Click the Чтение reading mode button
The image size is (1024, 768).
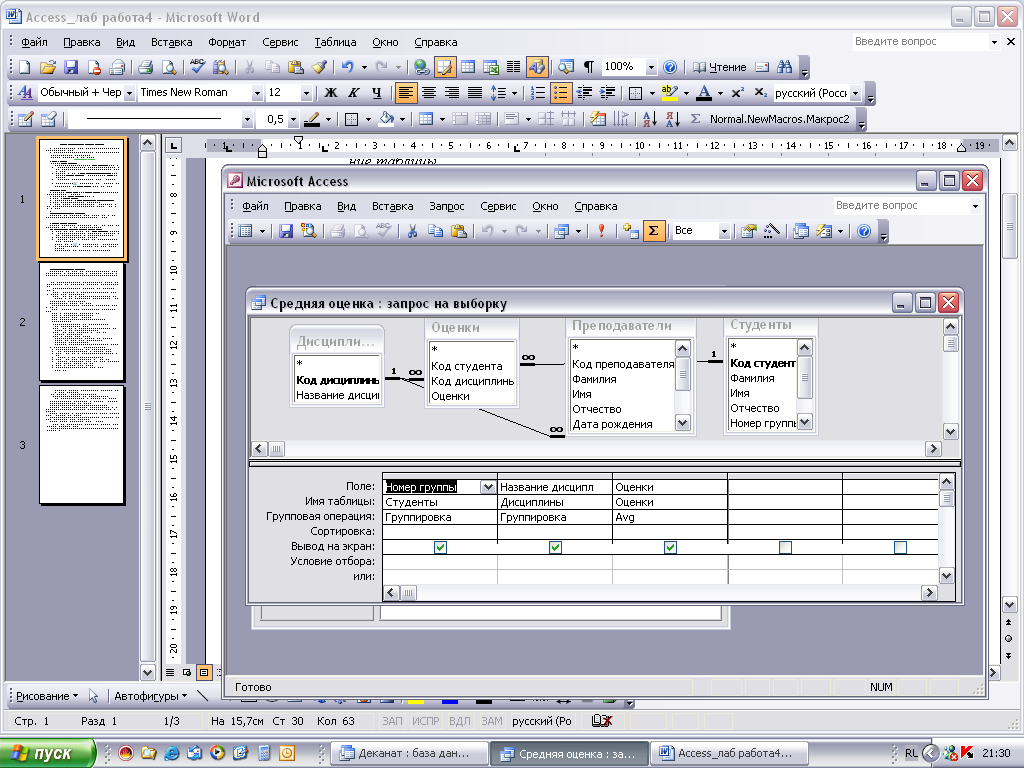[719, 67]
